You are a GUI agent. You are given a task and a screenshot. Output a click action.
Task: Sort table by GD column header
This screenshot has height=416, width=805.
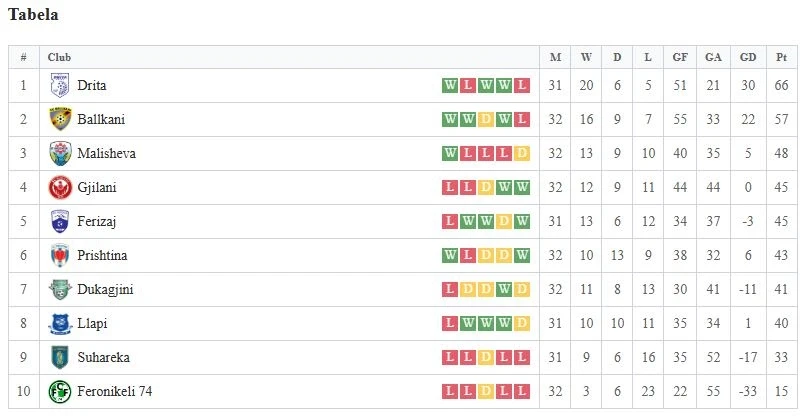point(748,57)
